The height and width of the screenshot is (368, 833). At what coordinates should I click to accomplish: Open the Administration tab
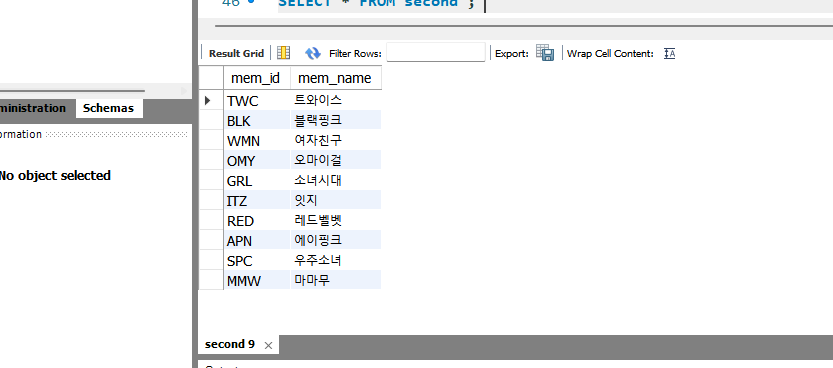pyautogui.click(x=33, y=108)
